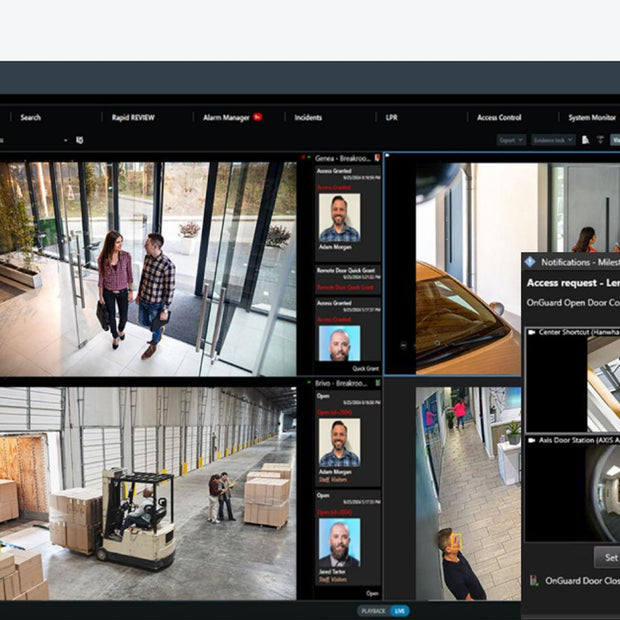
Task: Click the icon beside the view selector
Action: pyautogui.click(x=79, y=140)
